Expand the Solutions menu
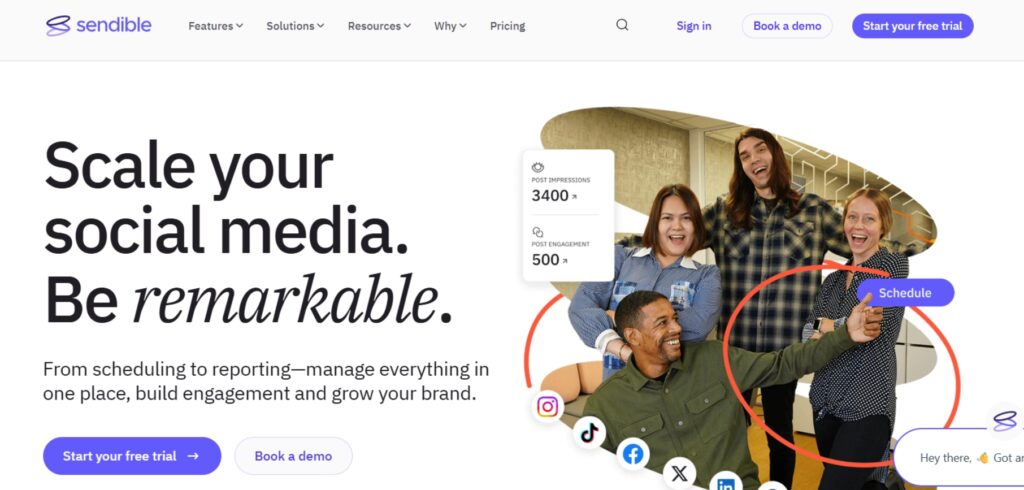The height and width of the screenshot is (490, 1024). click(x=295, y=26)
